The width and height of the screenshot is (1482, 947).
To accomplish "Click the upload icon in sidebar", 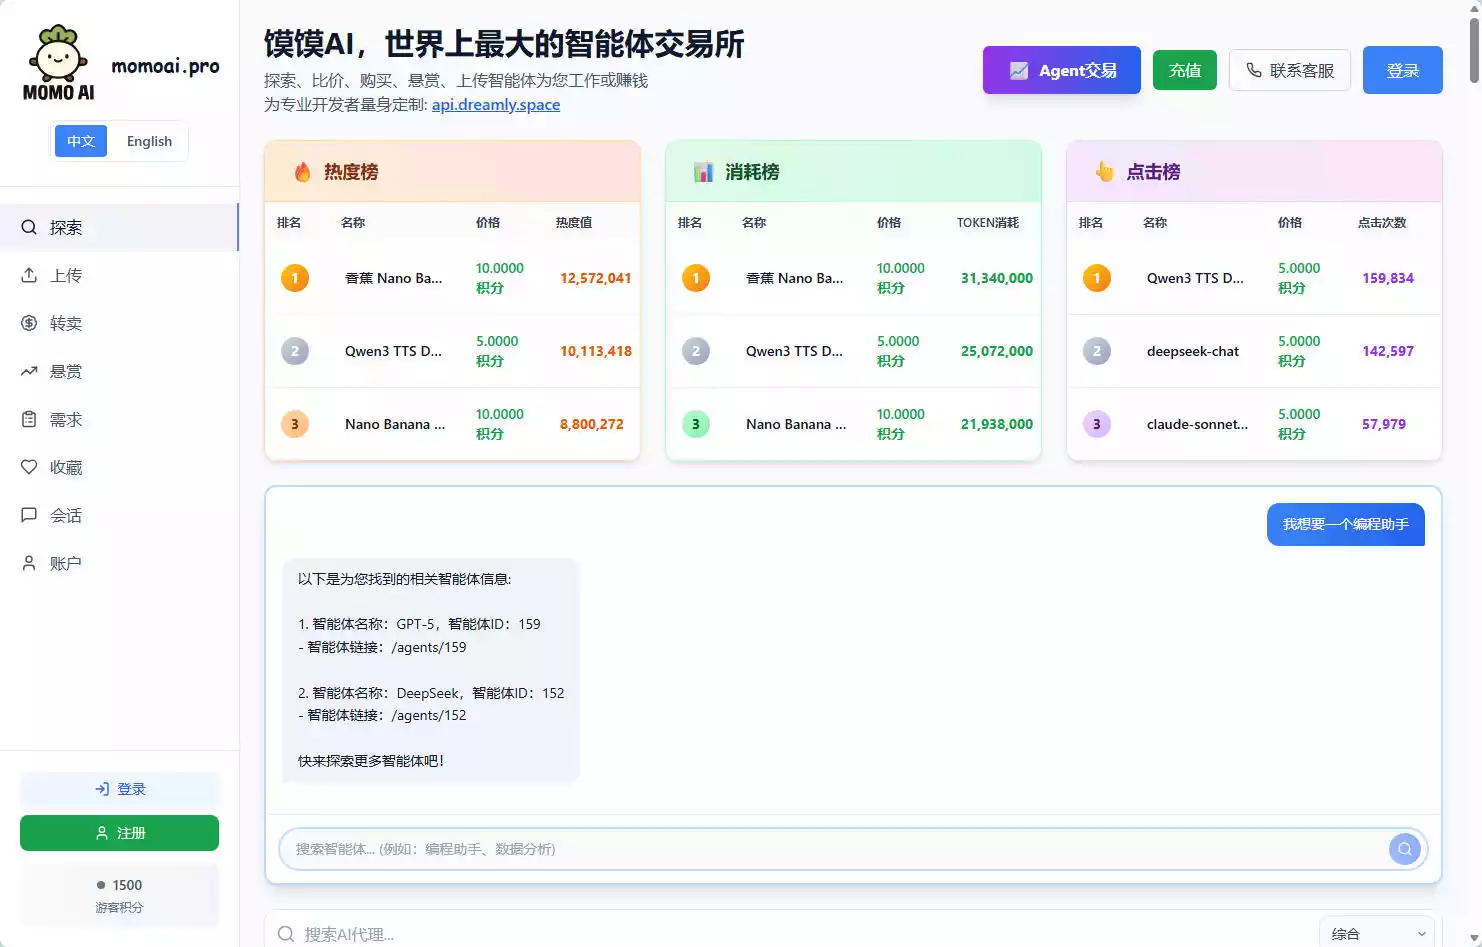I will coord(29,275).
